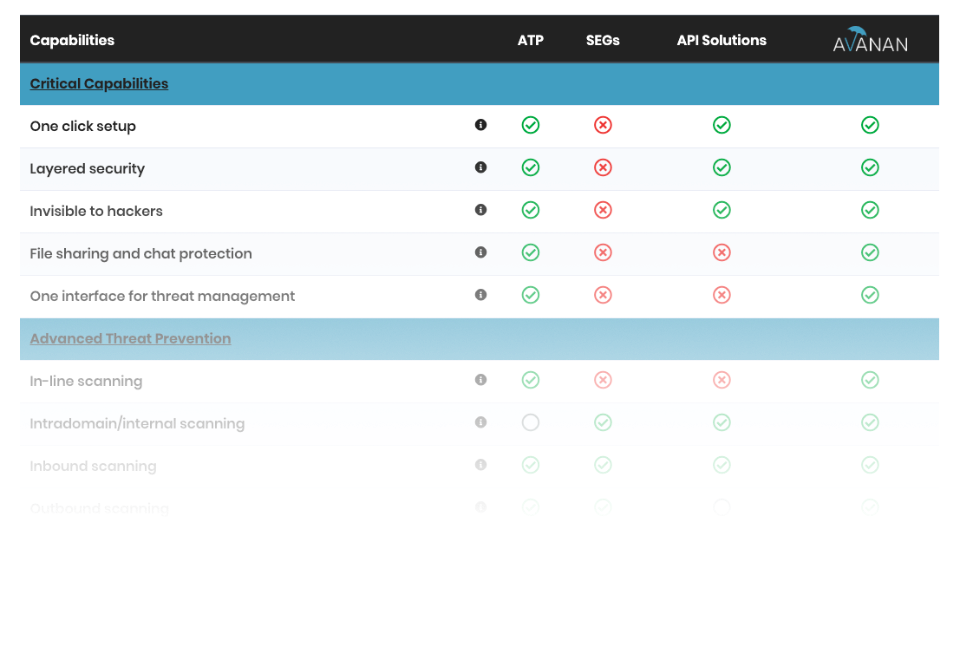Open info icon for In-line scanning
The image size is (960, 667).
coord(481,380)
